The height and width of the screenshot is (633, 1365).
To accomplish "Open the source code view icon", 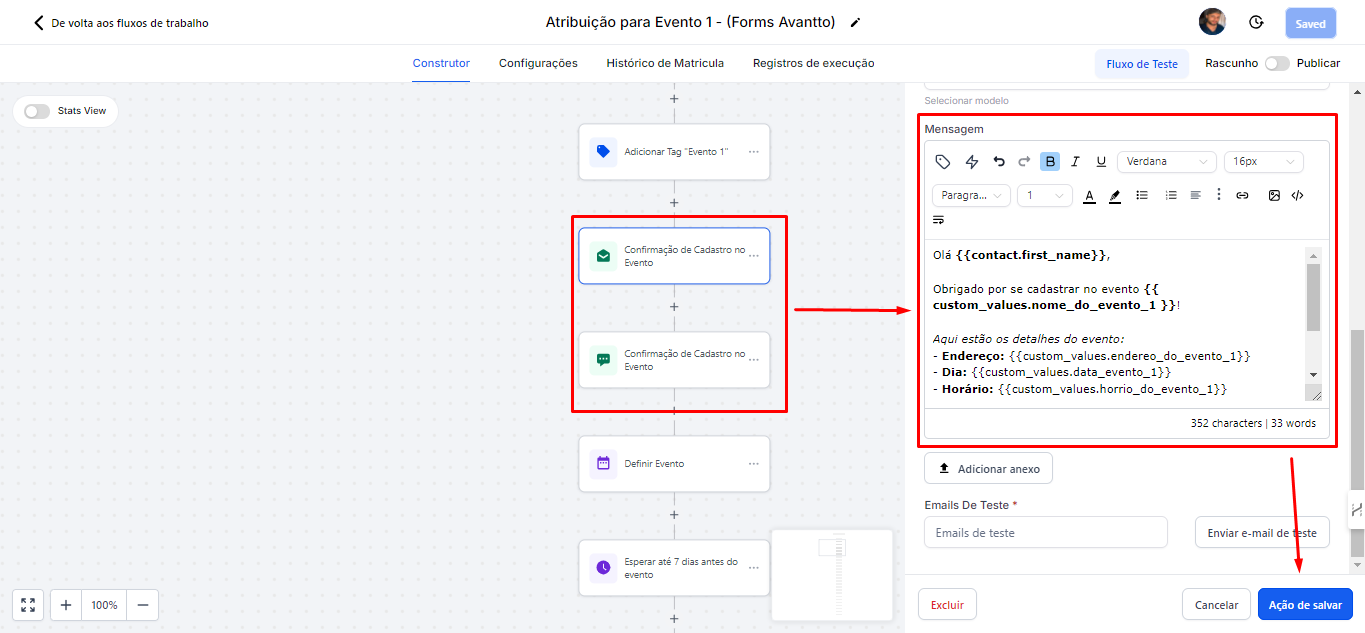I will 1297,196.
